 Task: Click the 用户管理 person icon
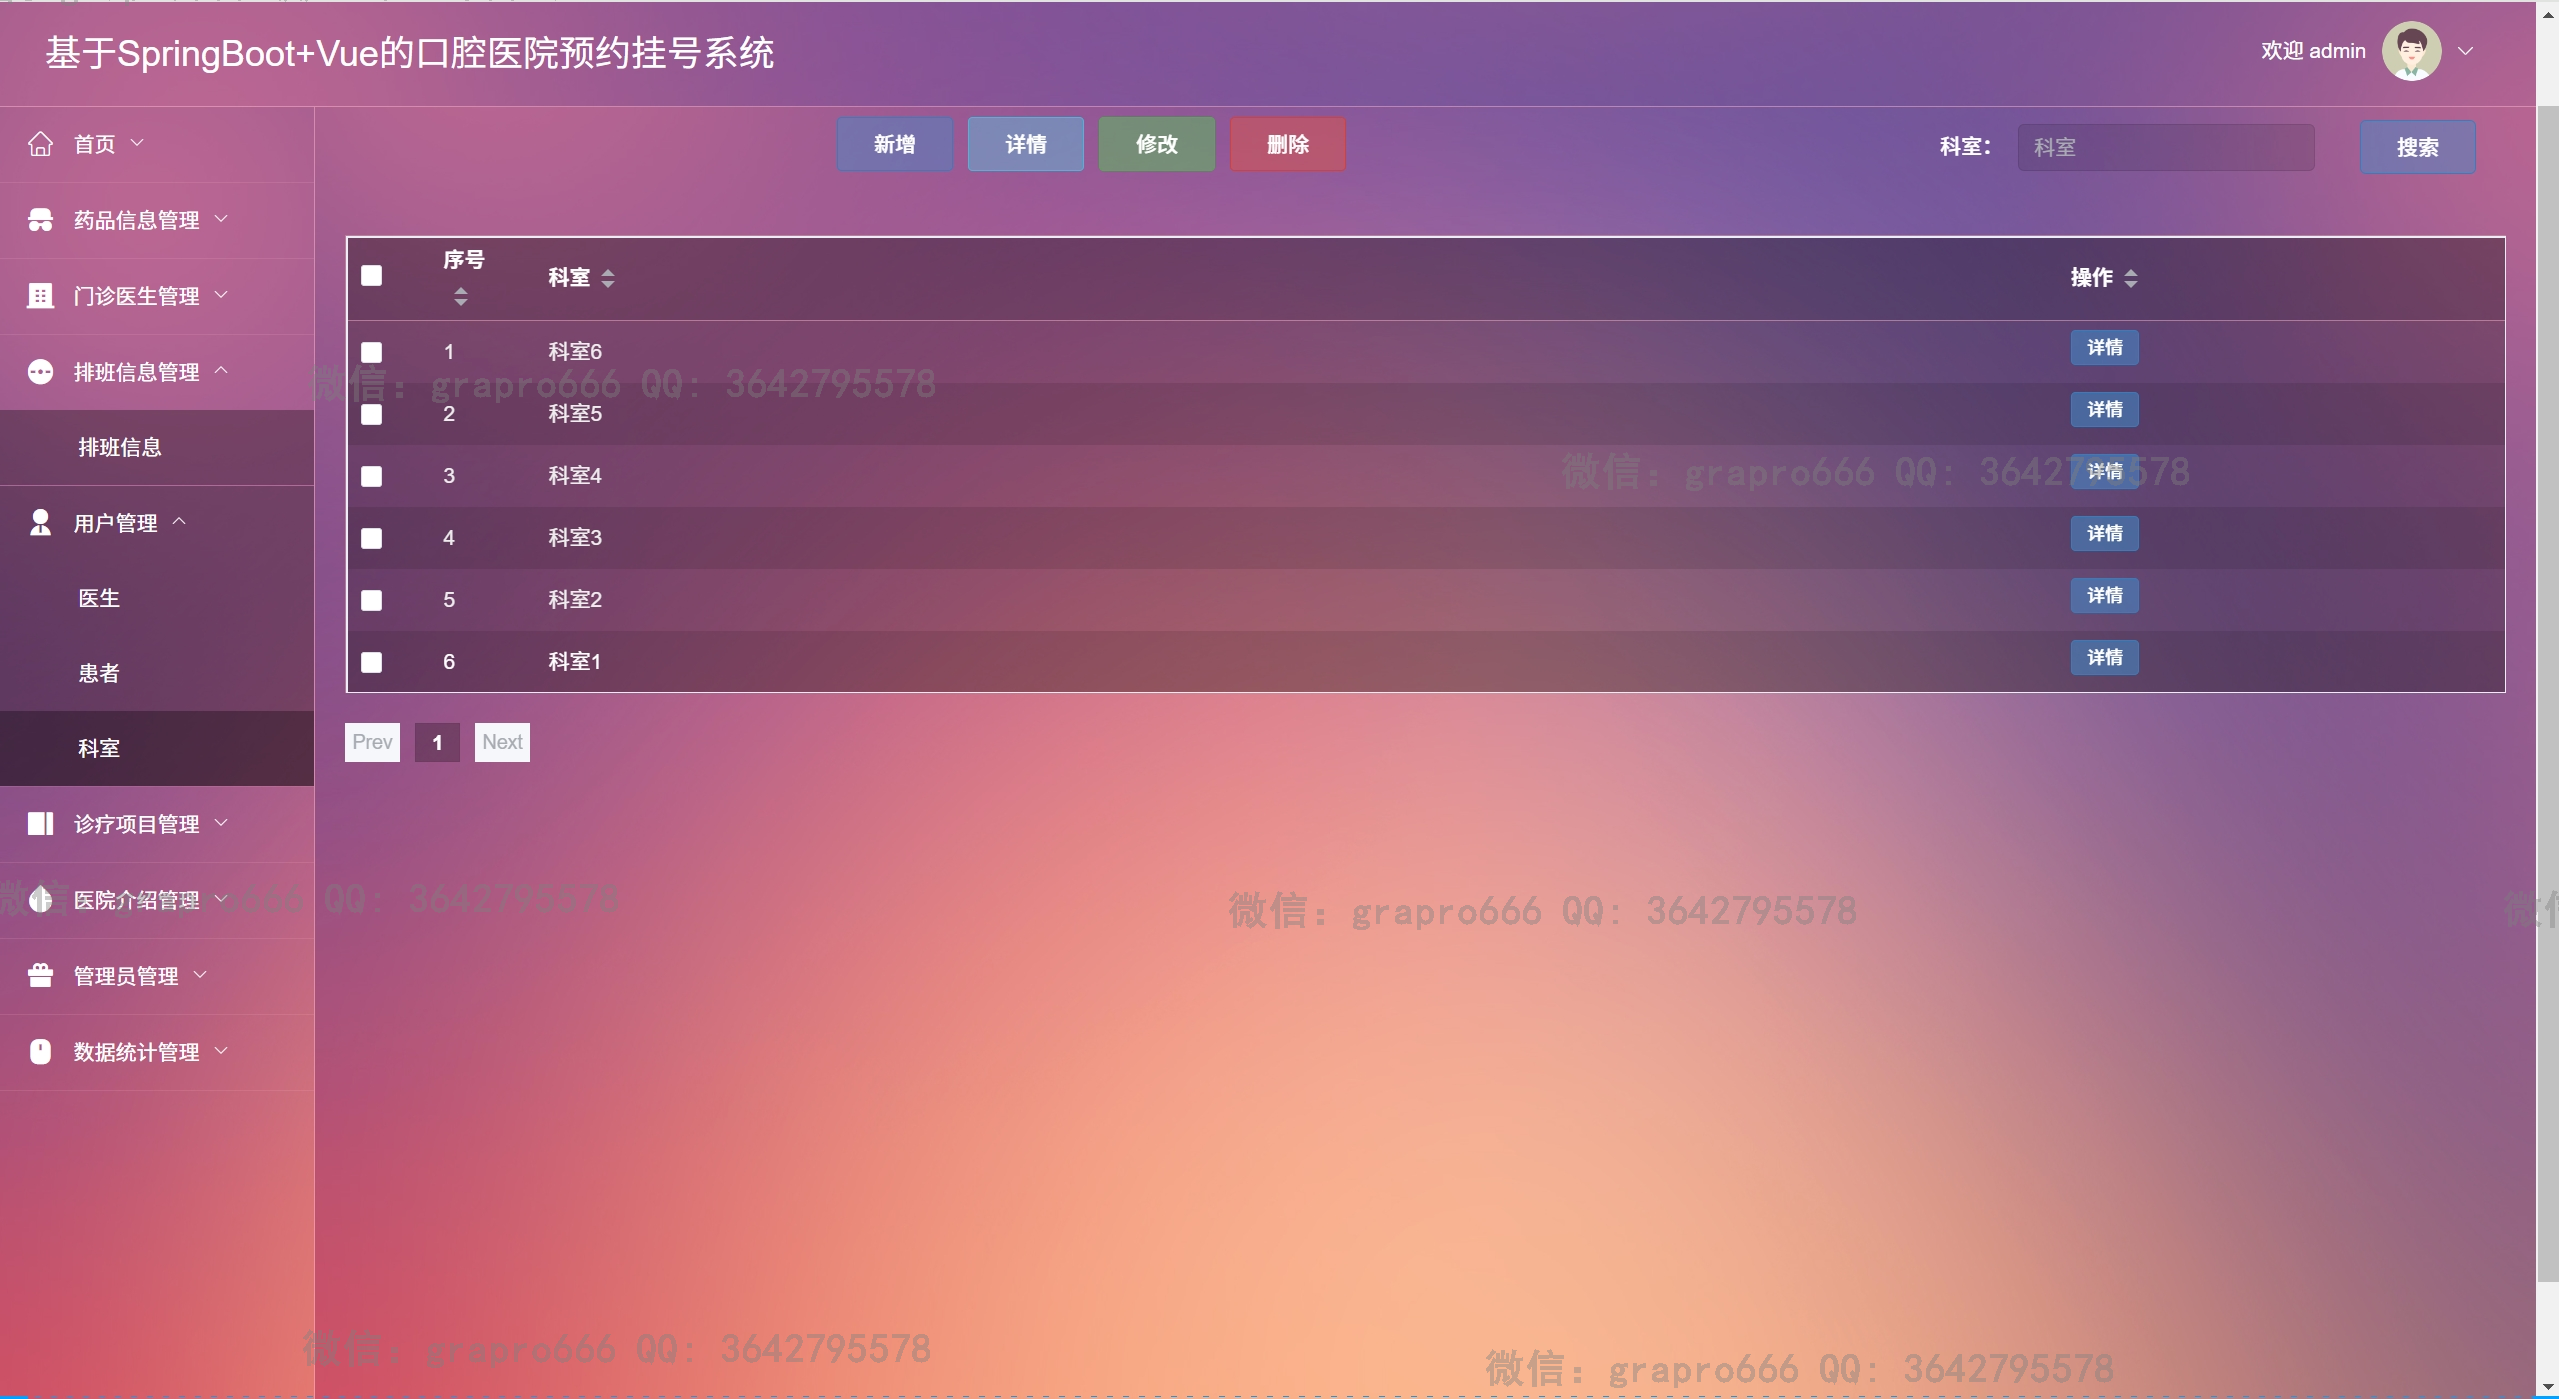click(x=40, y=523)
